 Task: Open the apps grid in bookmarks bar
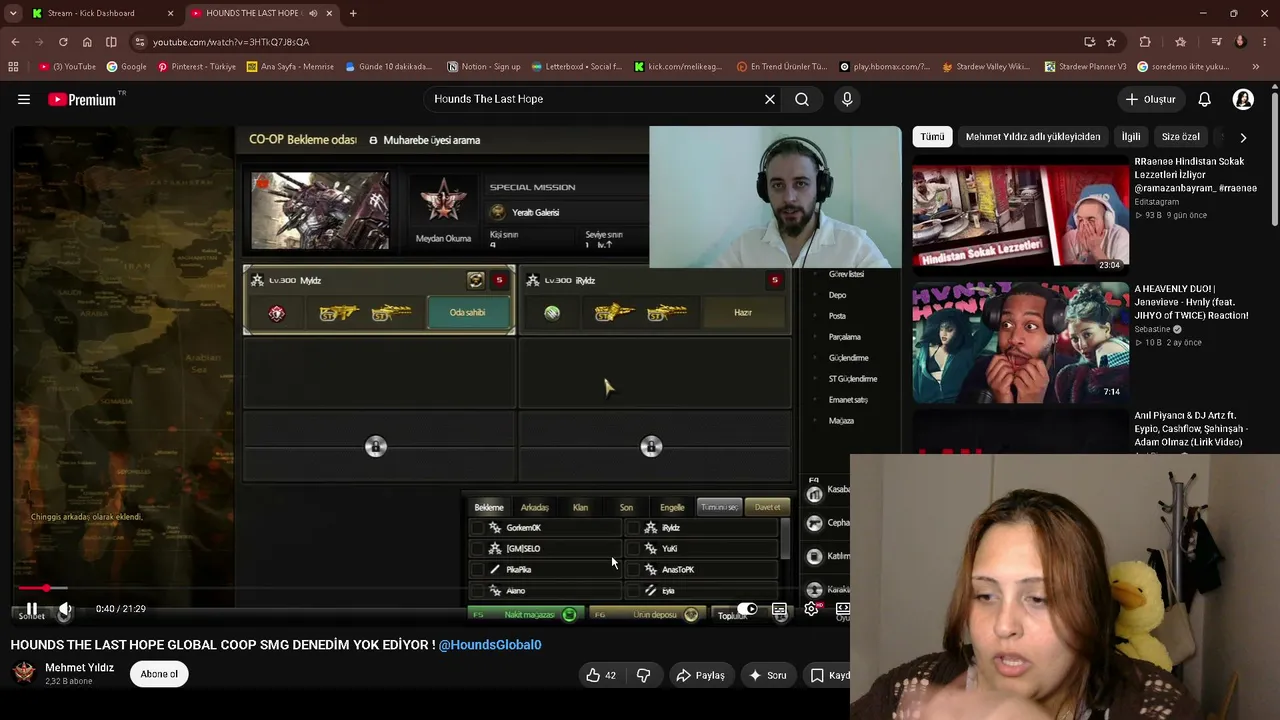13,67
